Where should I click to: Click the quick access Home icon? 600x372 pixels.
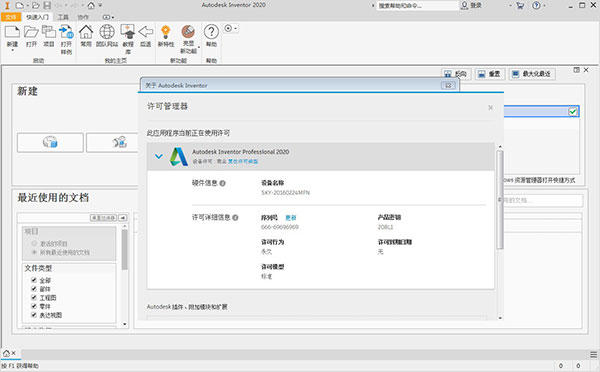[x=91, y=5]
